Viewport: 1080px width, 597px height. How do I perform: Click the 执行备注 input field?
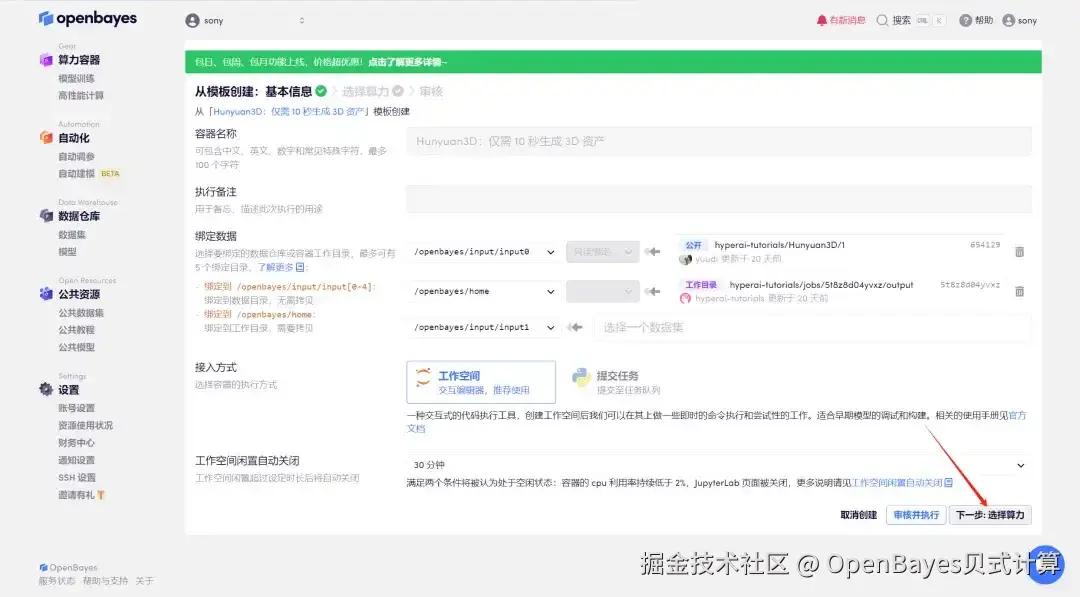point(718,198)
